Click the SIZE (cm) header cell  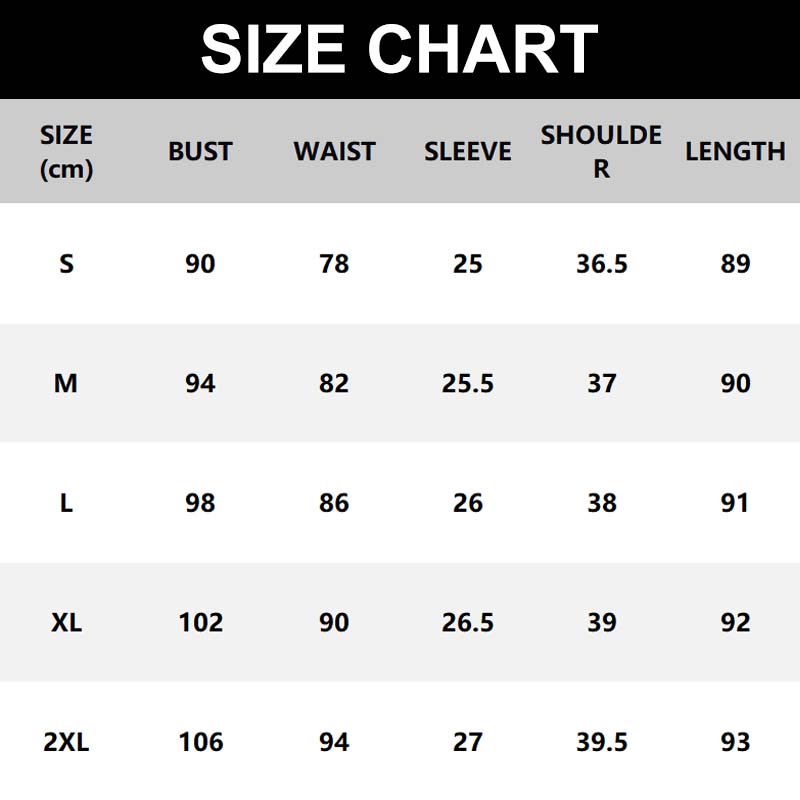66,152
